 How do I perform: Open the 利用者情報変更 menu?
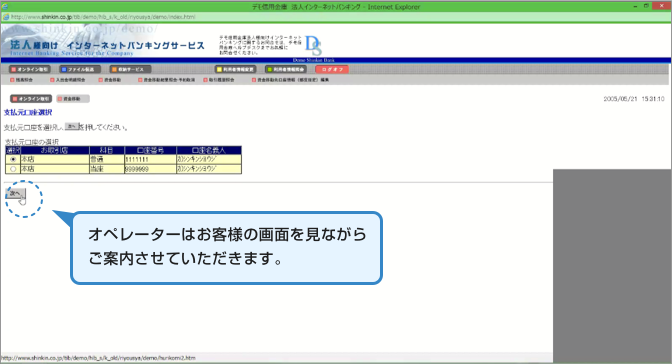pos(235,69)
